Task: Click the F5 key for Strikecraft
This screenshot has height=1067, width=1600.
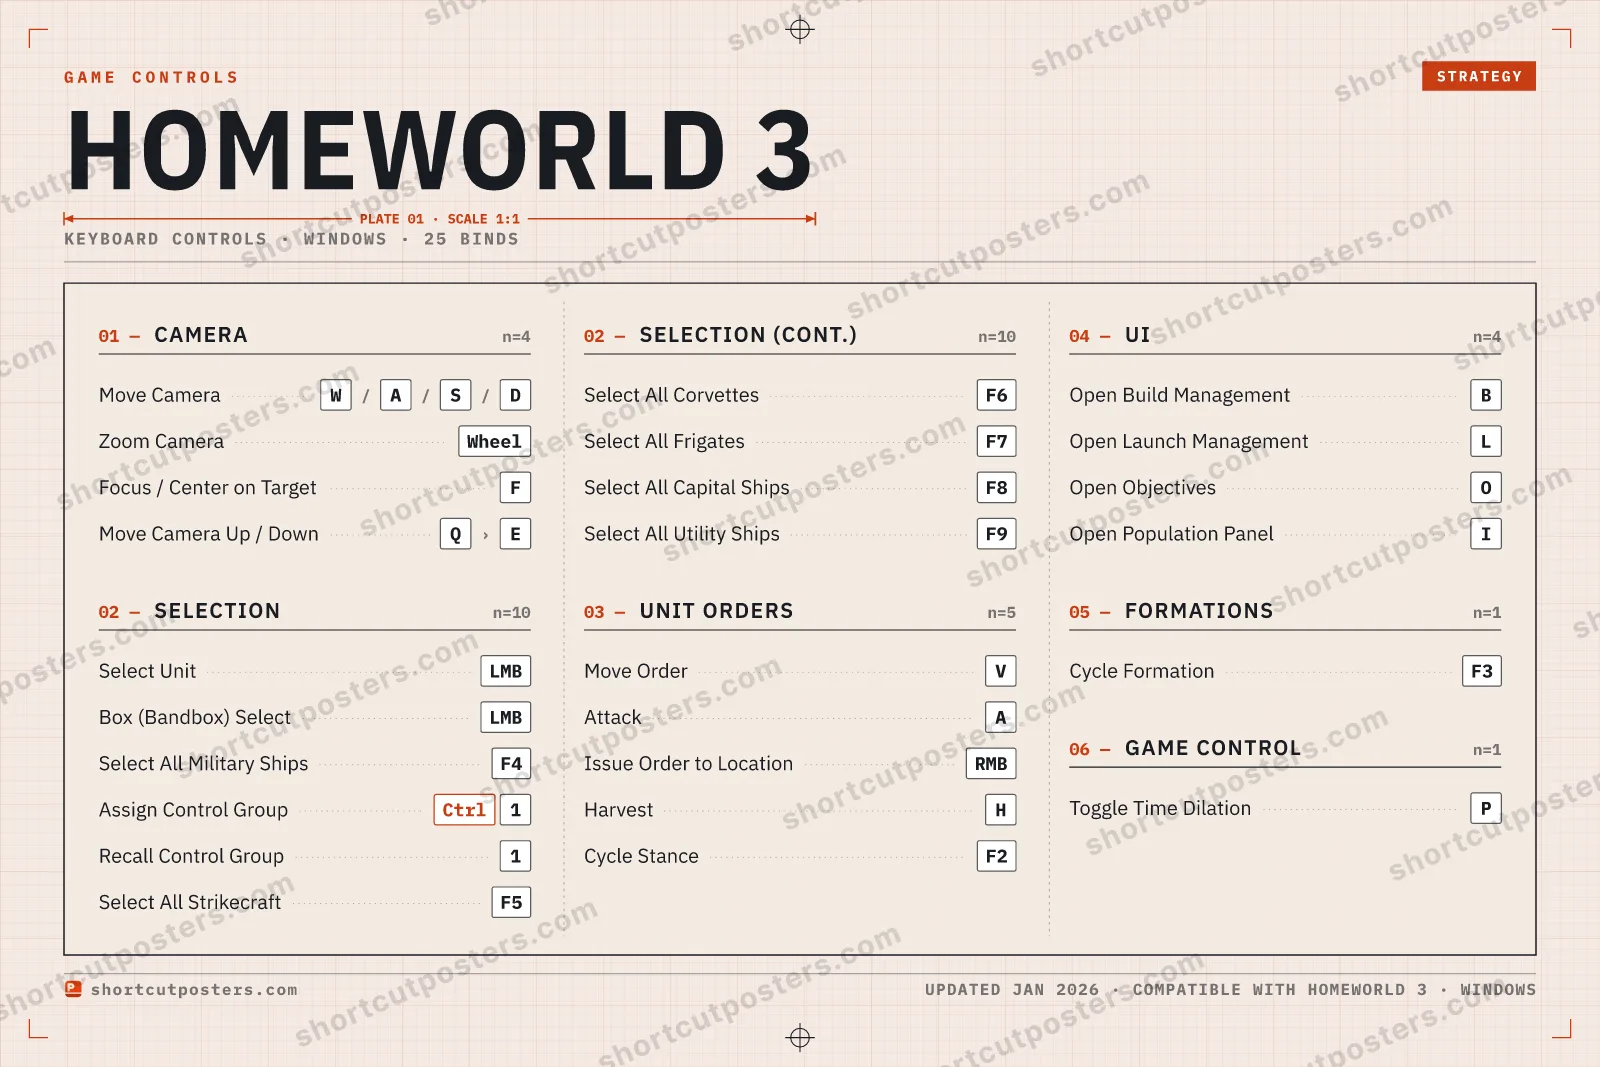Action: [511, 902]
